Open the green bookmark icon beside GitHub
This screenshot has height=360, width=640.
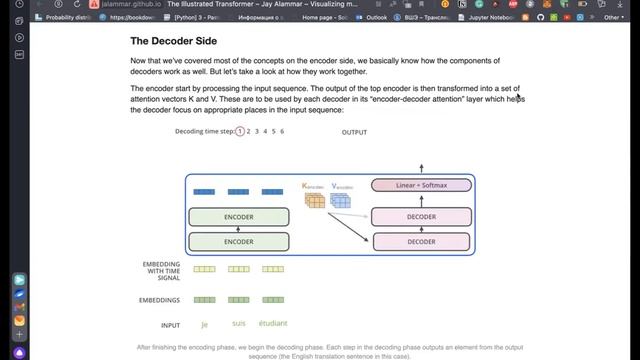click(x=554, y=18)
